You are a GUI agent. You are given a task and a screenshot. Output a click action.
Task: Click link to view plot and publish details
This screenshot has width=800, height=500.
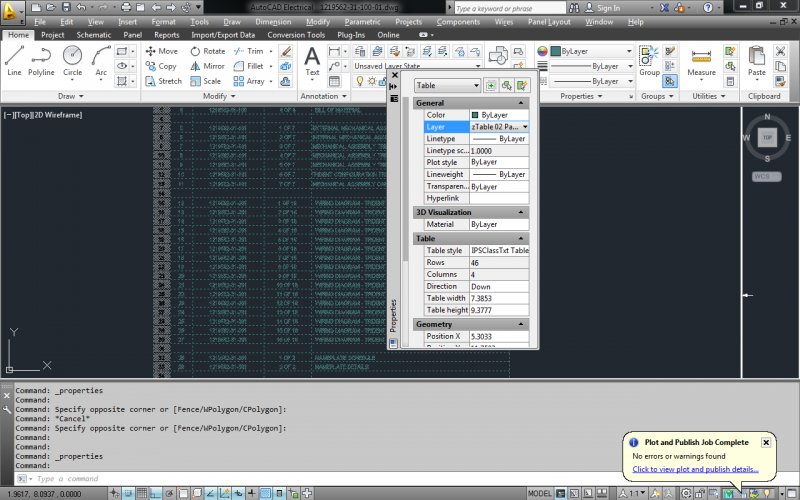pos(695,469)
